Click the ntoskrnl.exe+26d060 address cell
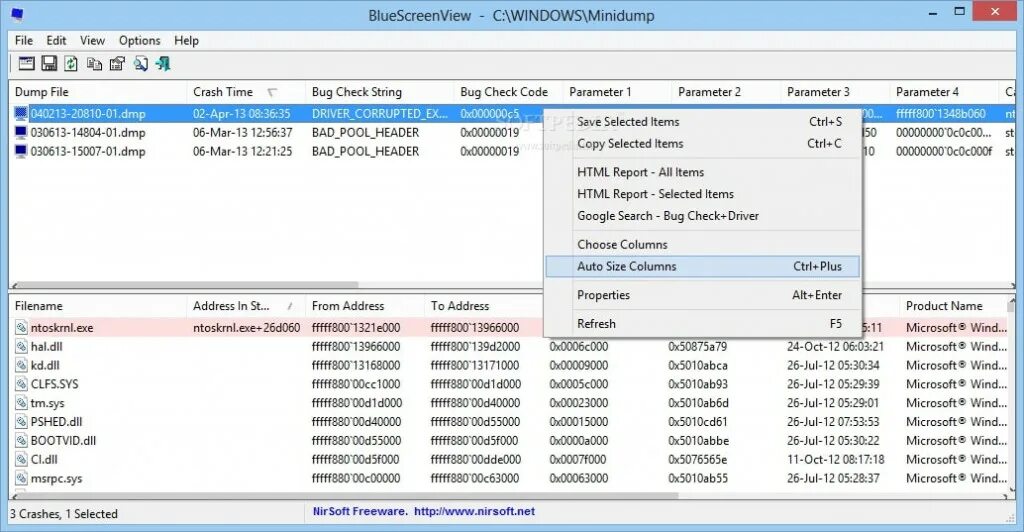This screenshot has width=1024, height=532. (246, 328)
